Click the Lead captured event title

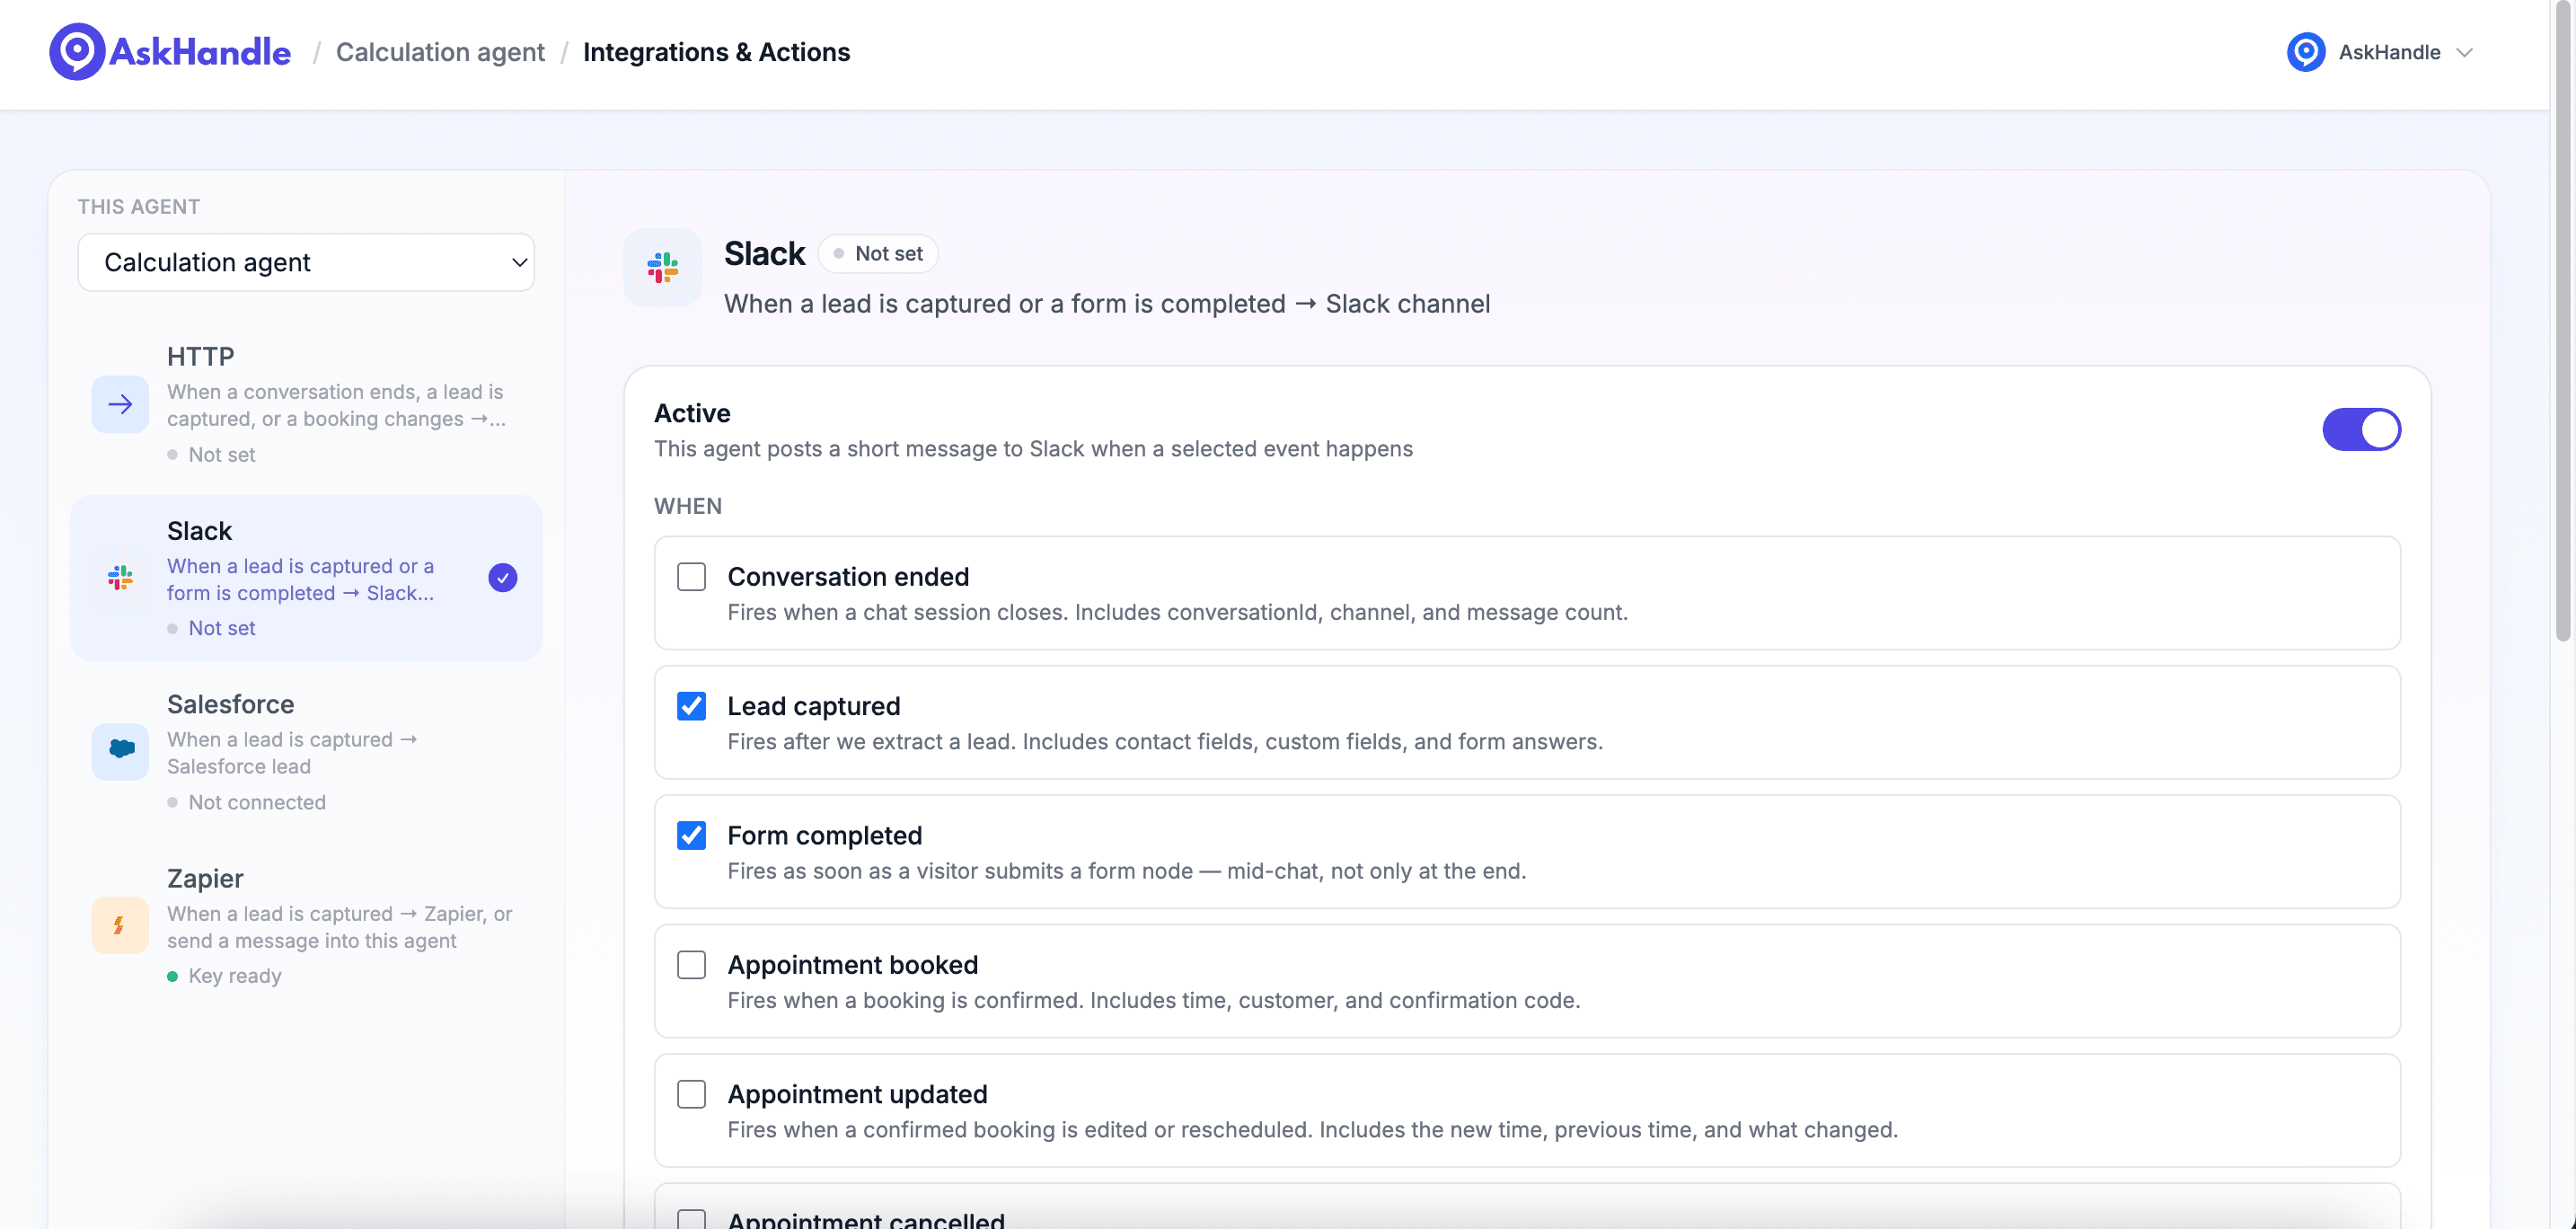(814, 706)
